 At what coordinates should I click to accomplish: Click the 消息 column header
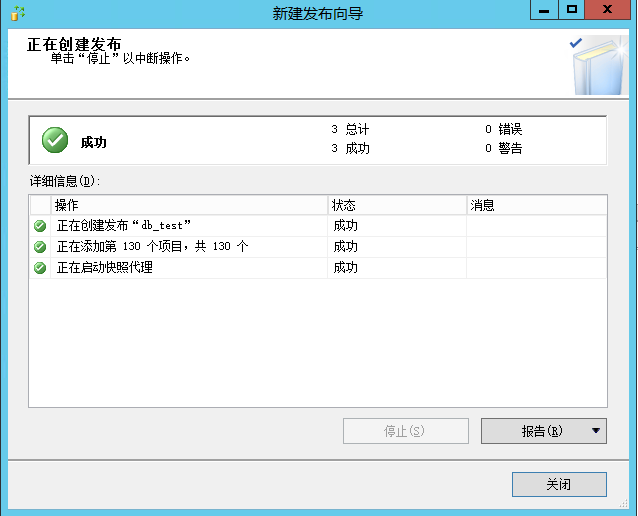click(x=537, y=205)
